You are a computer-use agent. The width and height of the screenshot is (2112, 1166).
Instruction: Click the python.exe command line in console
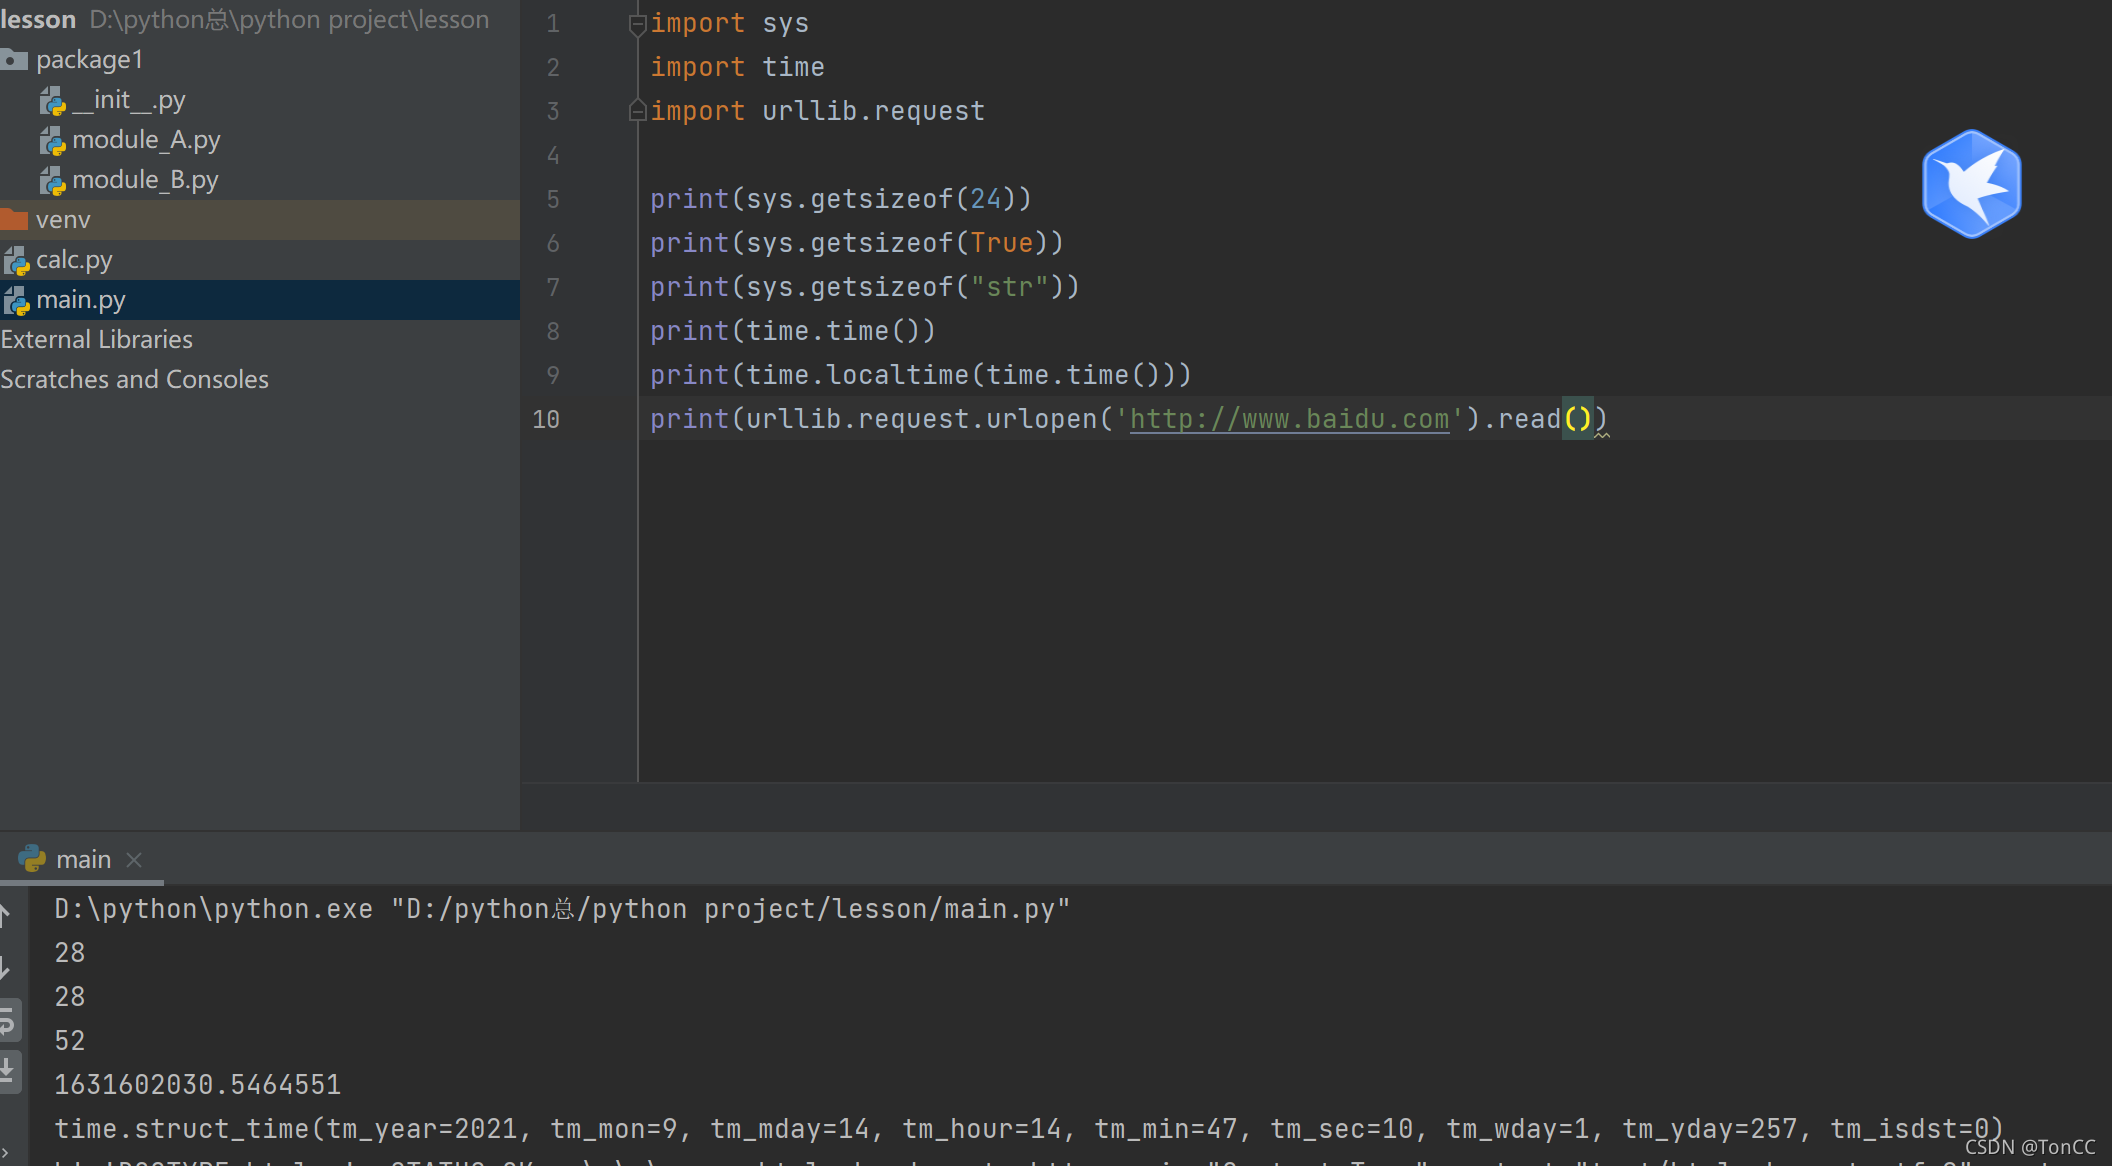click(562, 909)
